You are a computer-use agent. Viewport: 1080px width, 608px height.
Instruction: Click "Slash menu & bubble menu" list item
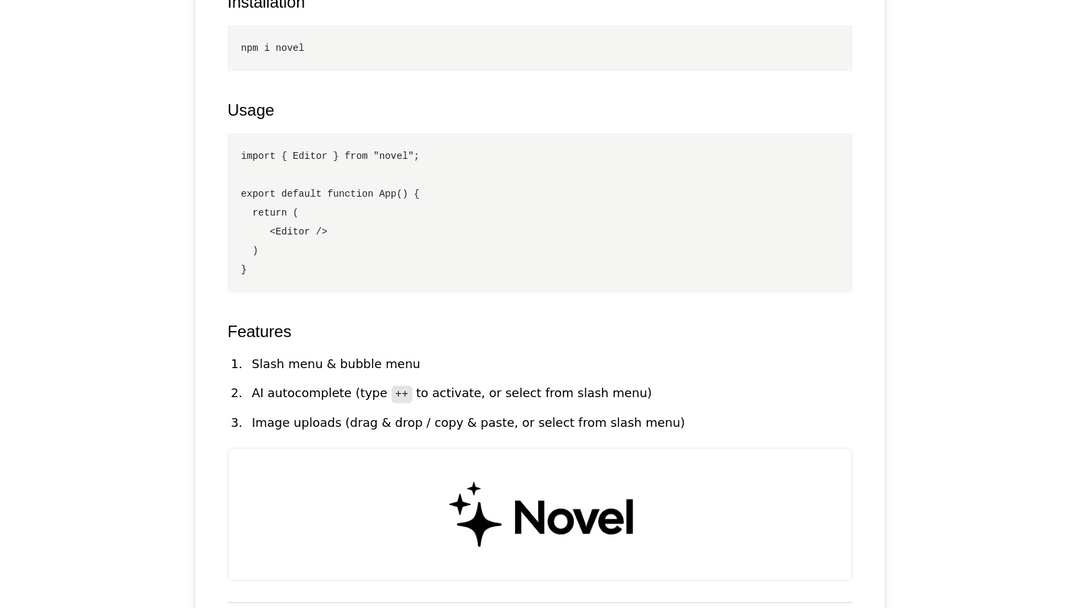[336, 364]
